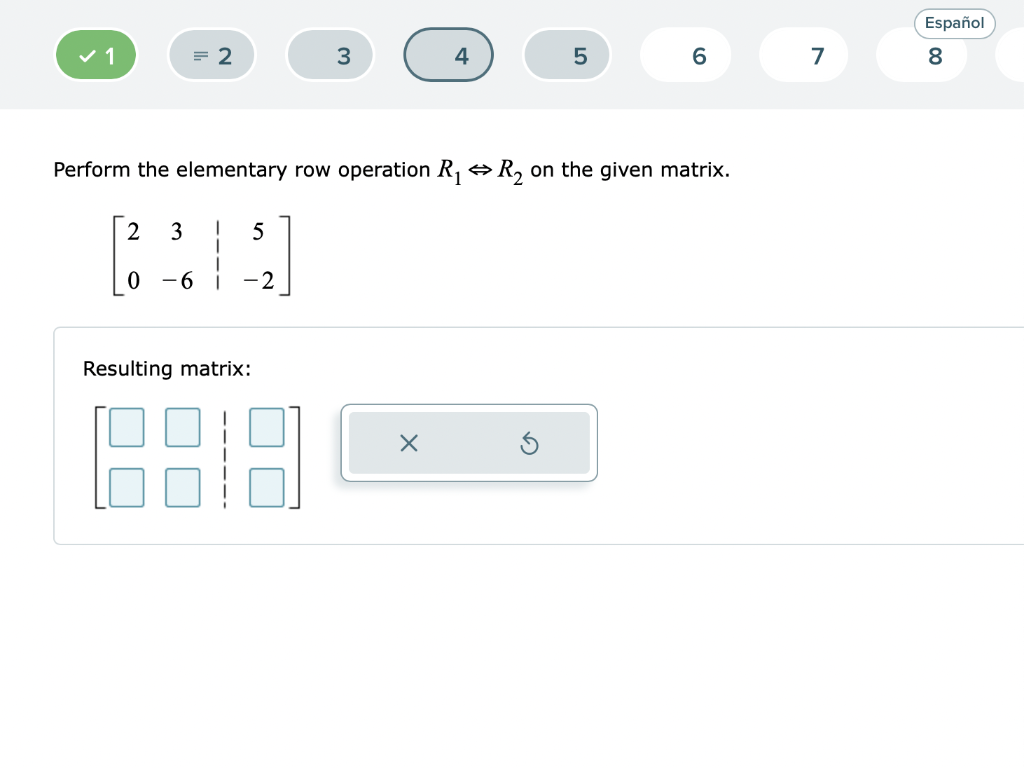Click the given matrix in the problem statement
Viewport: 1024px width, 768px height.
coord(198,256)
